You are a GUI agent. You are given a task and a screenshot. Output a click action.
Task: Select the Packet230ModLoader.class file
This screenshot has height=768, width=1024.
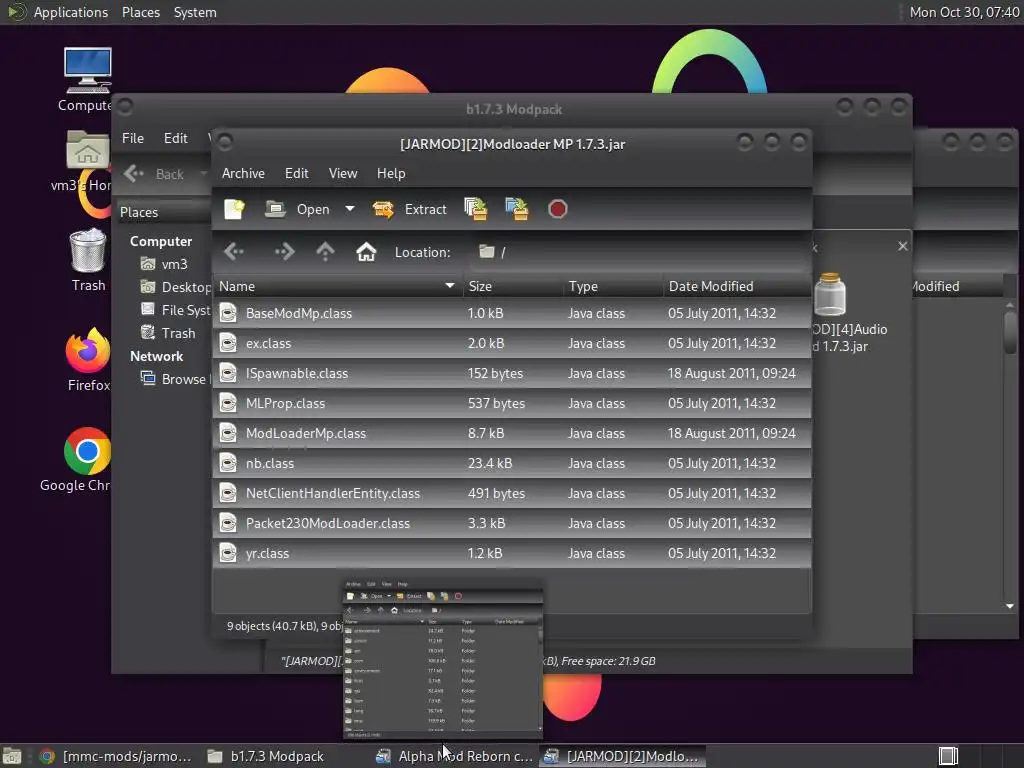(x=512, y=523)
